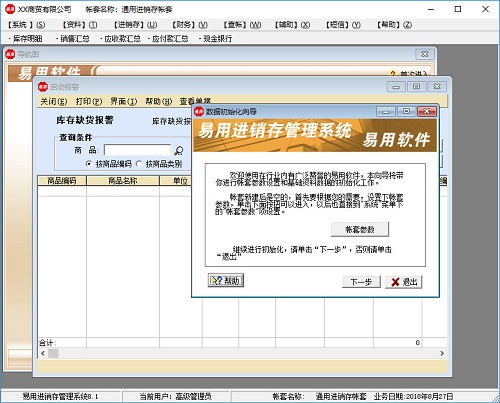This screenshot has height=403, width=500.
Task: Select the 按商品编码 radio option
Action: 109,164
